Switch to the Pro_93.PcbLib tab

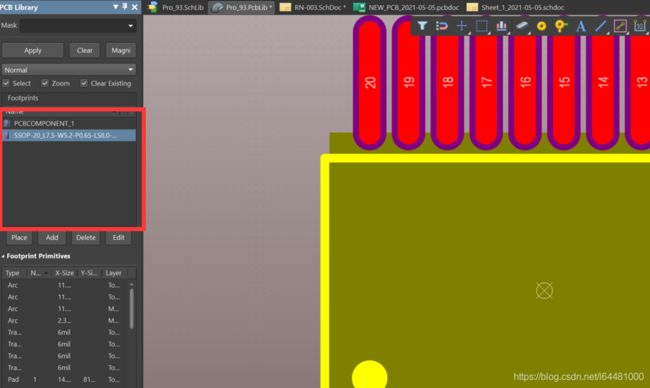241,7
